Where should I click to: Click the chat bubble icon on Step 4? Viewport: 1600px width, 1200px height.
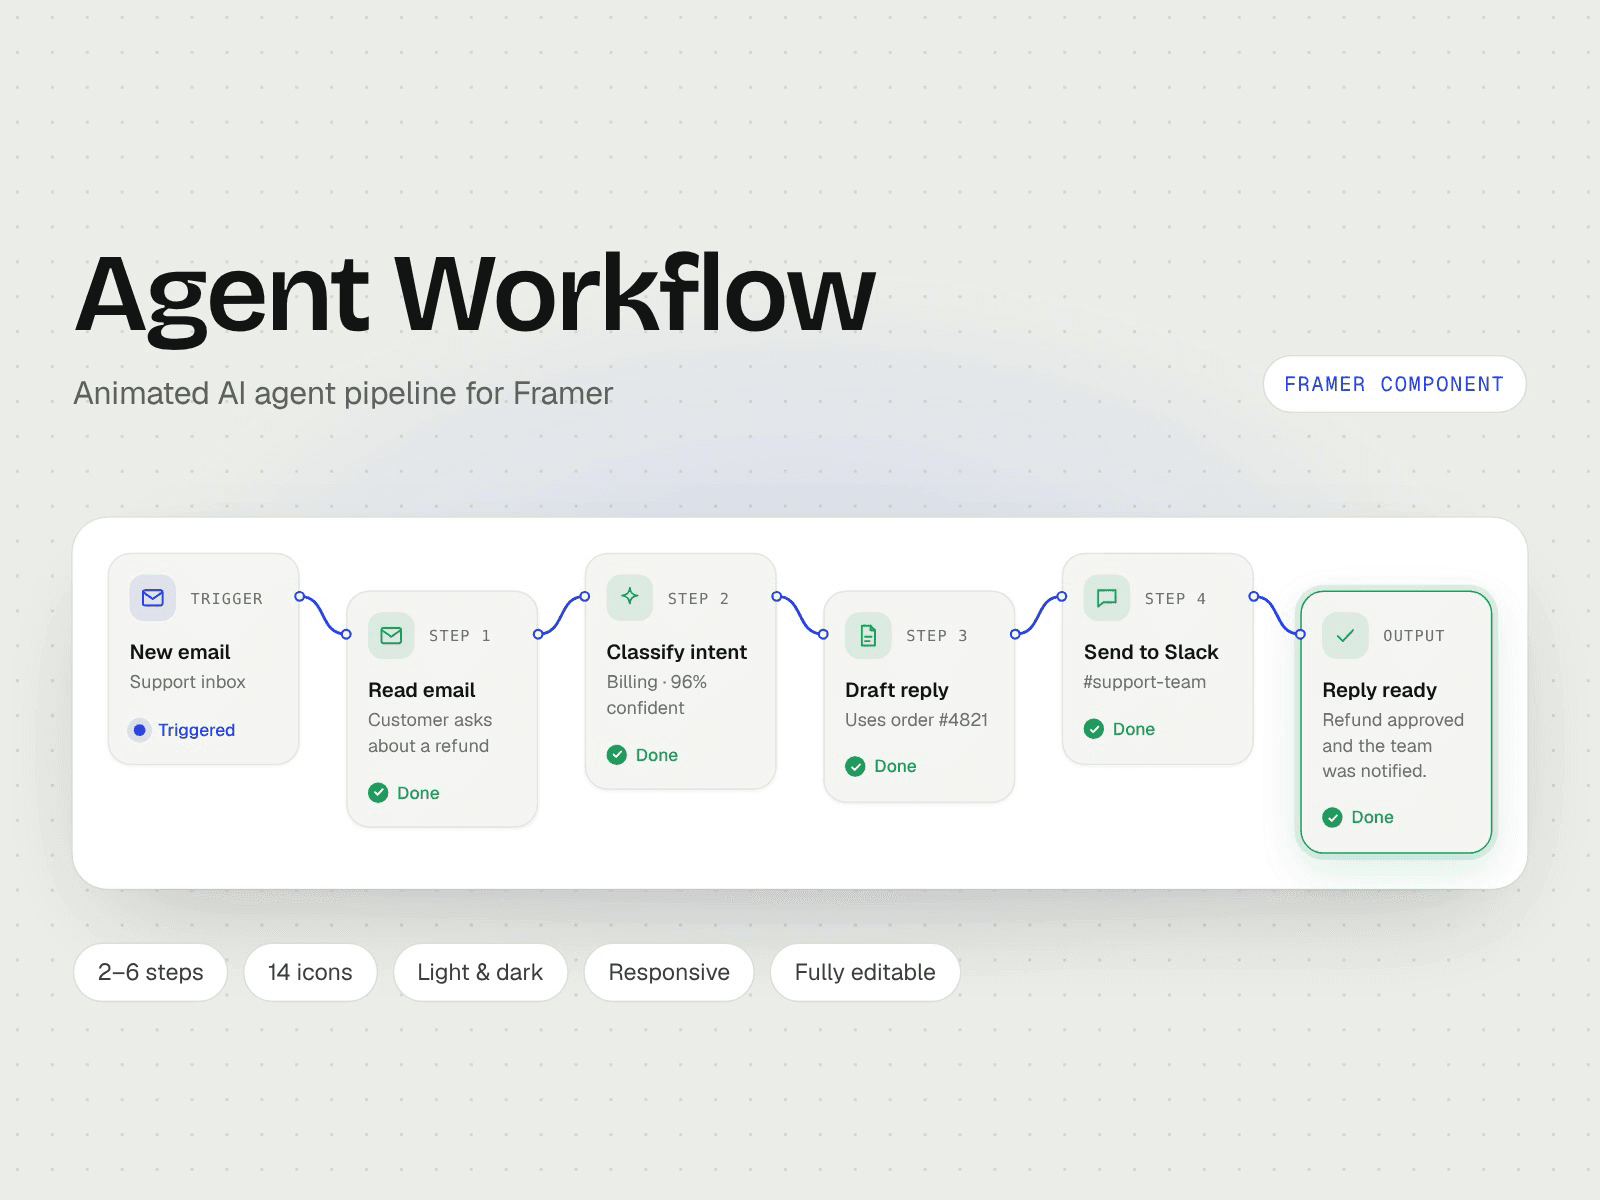tap(1107, 598)
